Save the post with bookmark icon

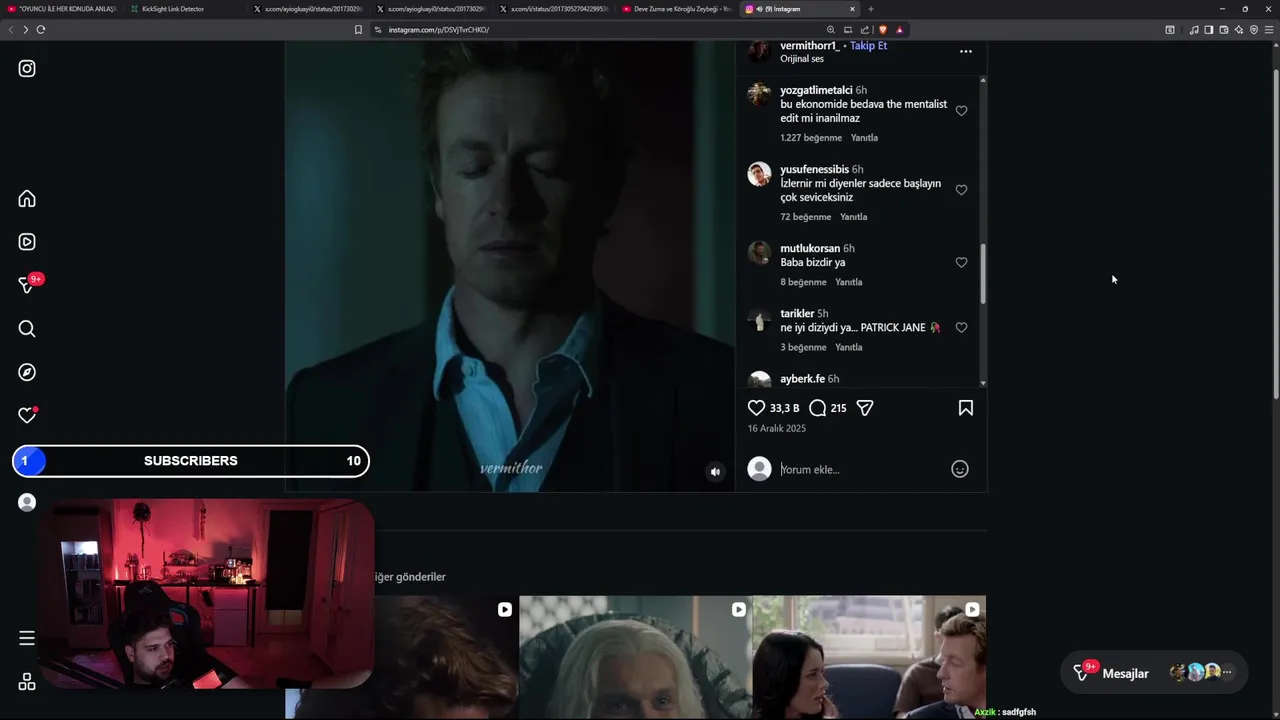(x=966, y=408)
